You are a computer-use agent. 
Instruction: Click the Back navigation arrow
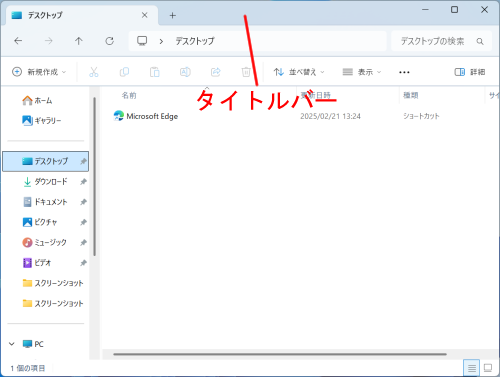click(x=18, y=41)
